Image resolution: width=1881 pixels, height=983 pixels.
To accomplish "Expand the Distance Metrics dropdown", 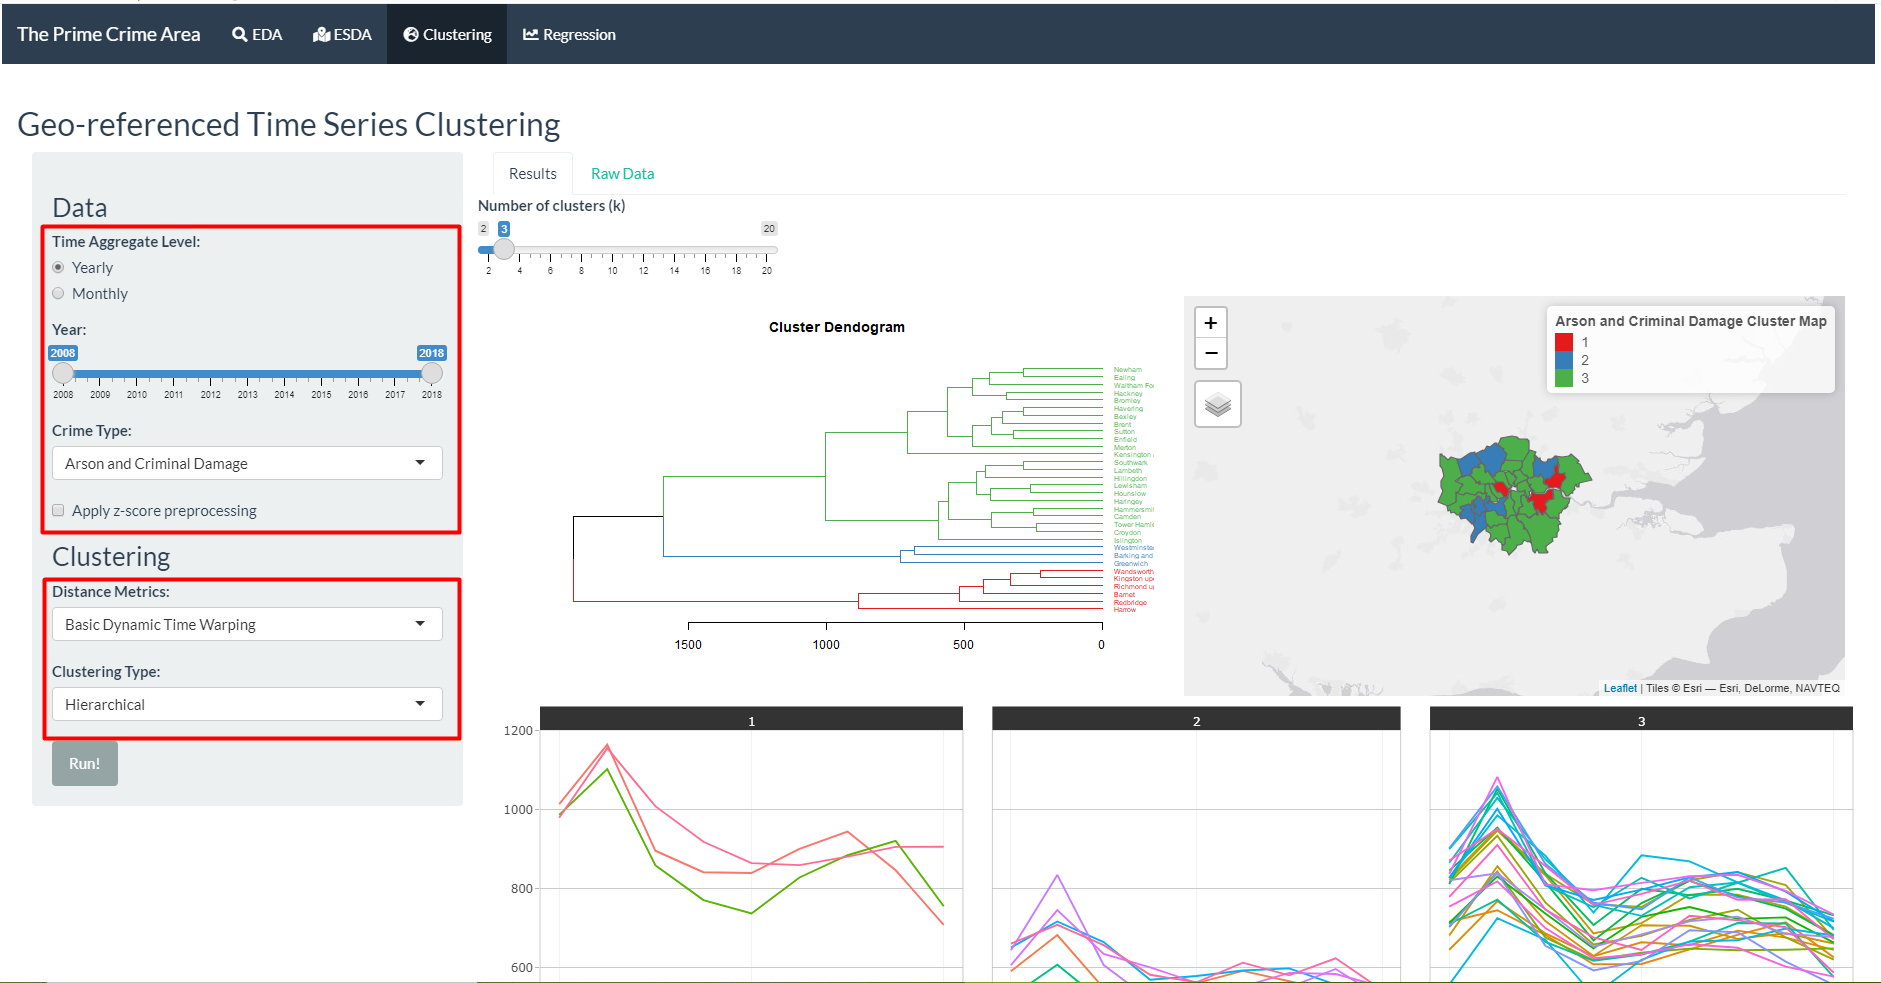I will pos(247,624).
